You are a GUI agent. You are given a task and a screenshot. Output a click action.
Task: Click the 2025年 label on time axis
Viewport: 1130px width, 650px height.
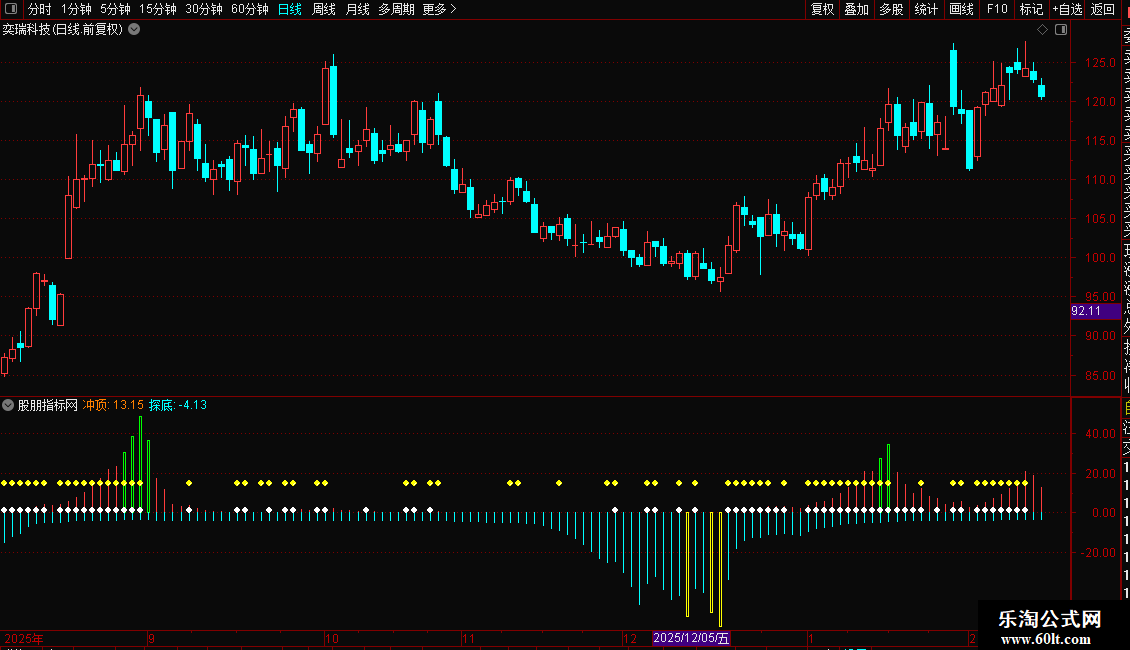click(24, 638)
